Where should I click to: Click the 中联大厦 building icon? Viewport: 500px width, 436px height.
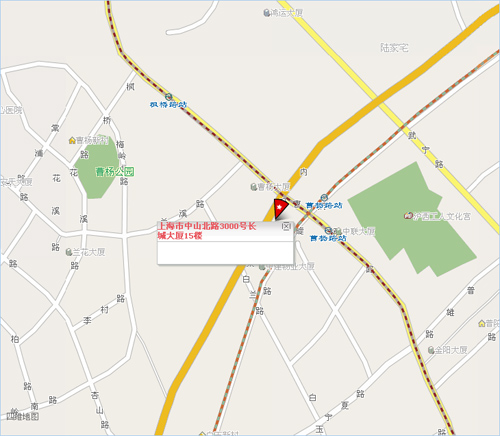(339, 231)
